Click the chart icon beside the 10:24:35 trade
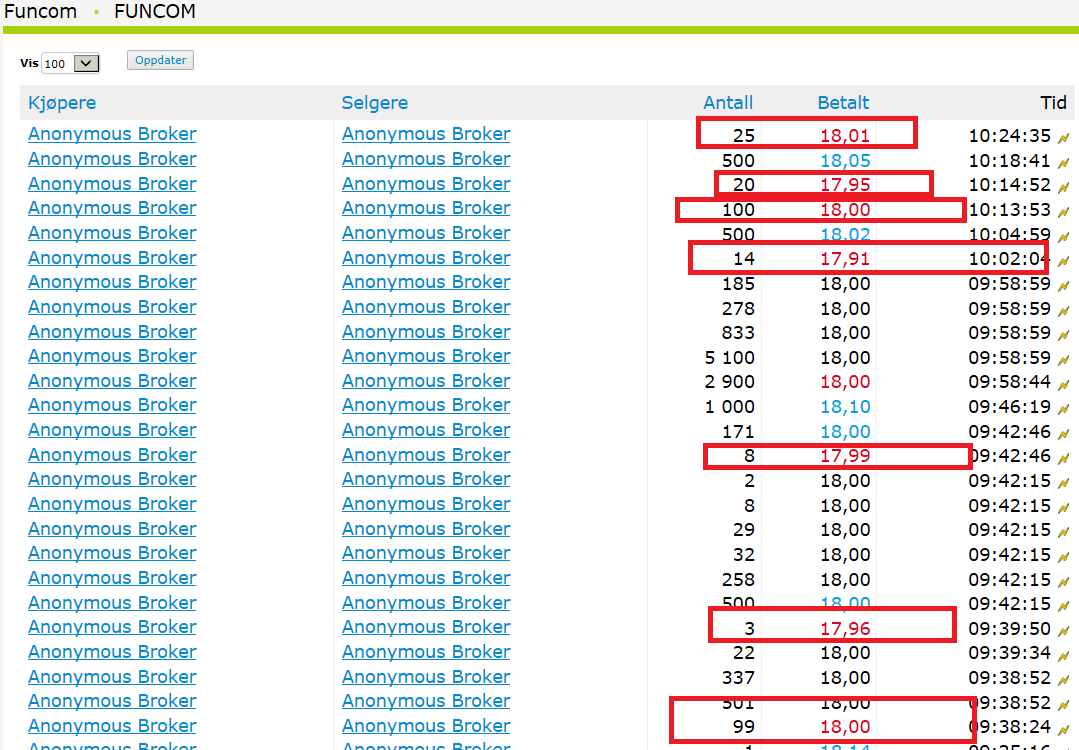The height and width of the screenshot is (750, 1079). point(1064,138)
